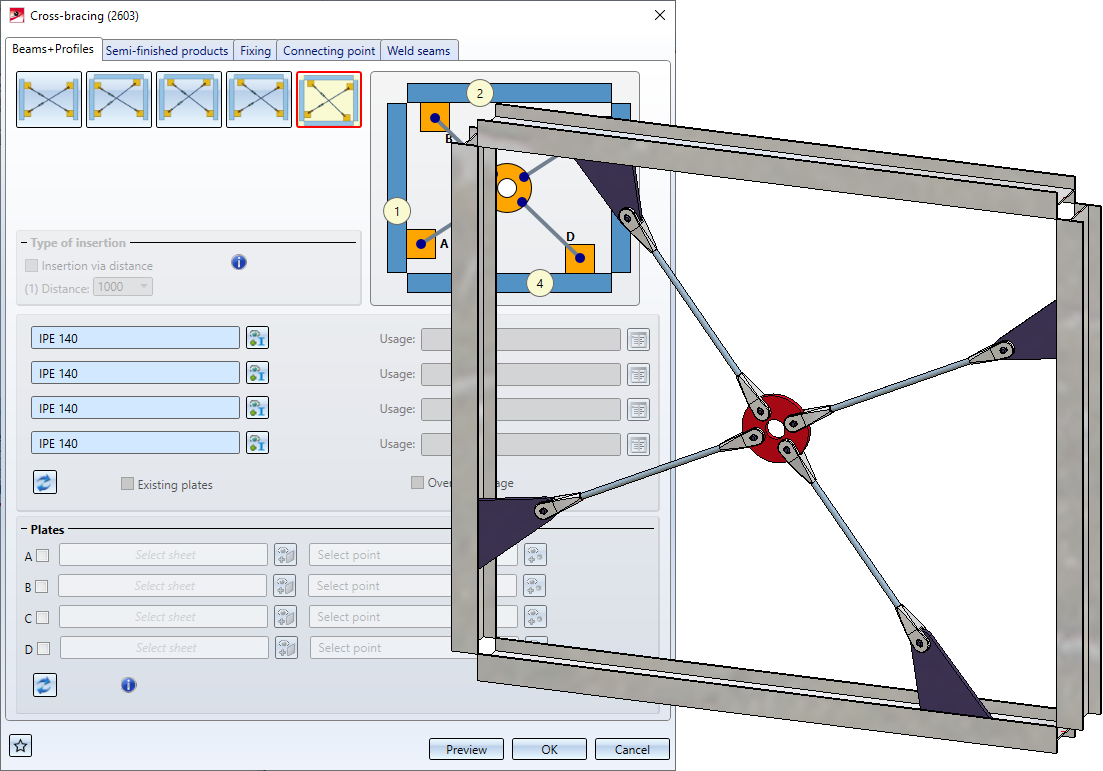Click the Select sheet field for plate B
The height and width of the screenshot is (771, 1103).
162,585
